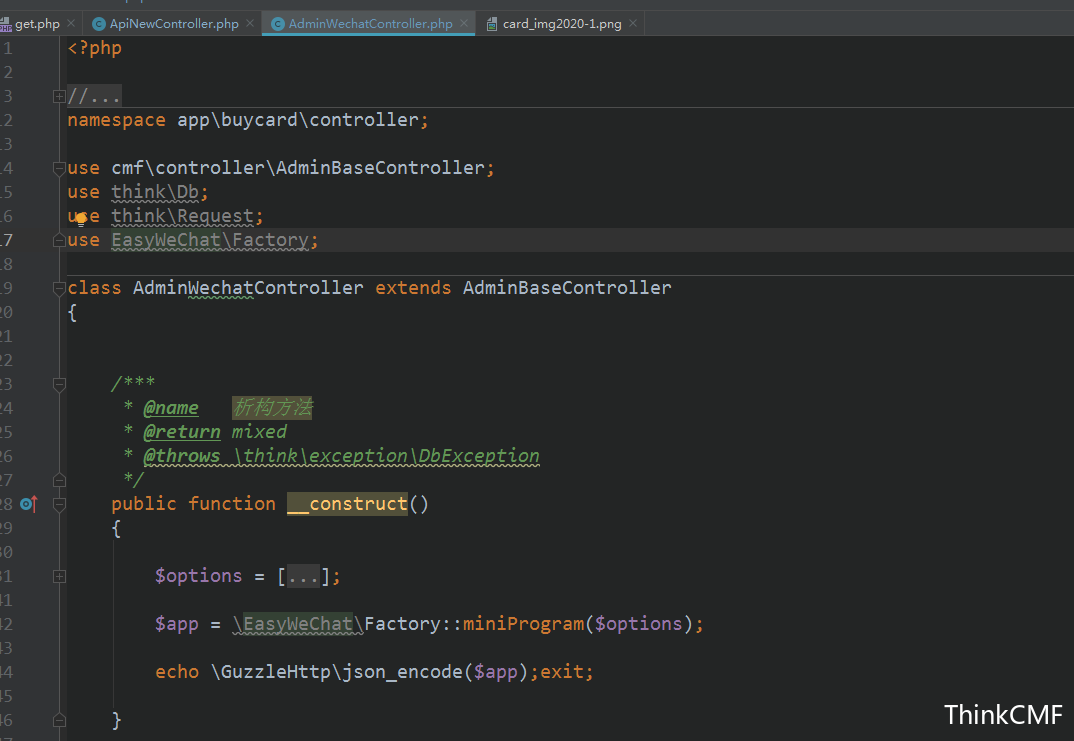Click the class icon on AdminWechatController tab
Image resolution: width=1074 pixels, height=741 pixels.
pyautogui.click(x=278, y=24)
